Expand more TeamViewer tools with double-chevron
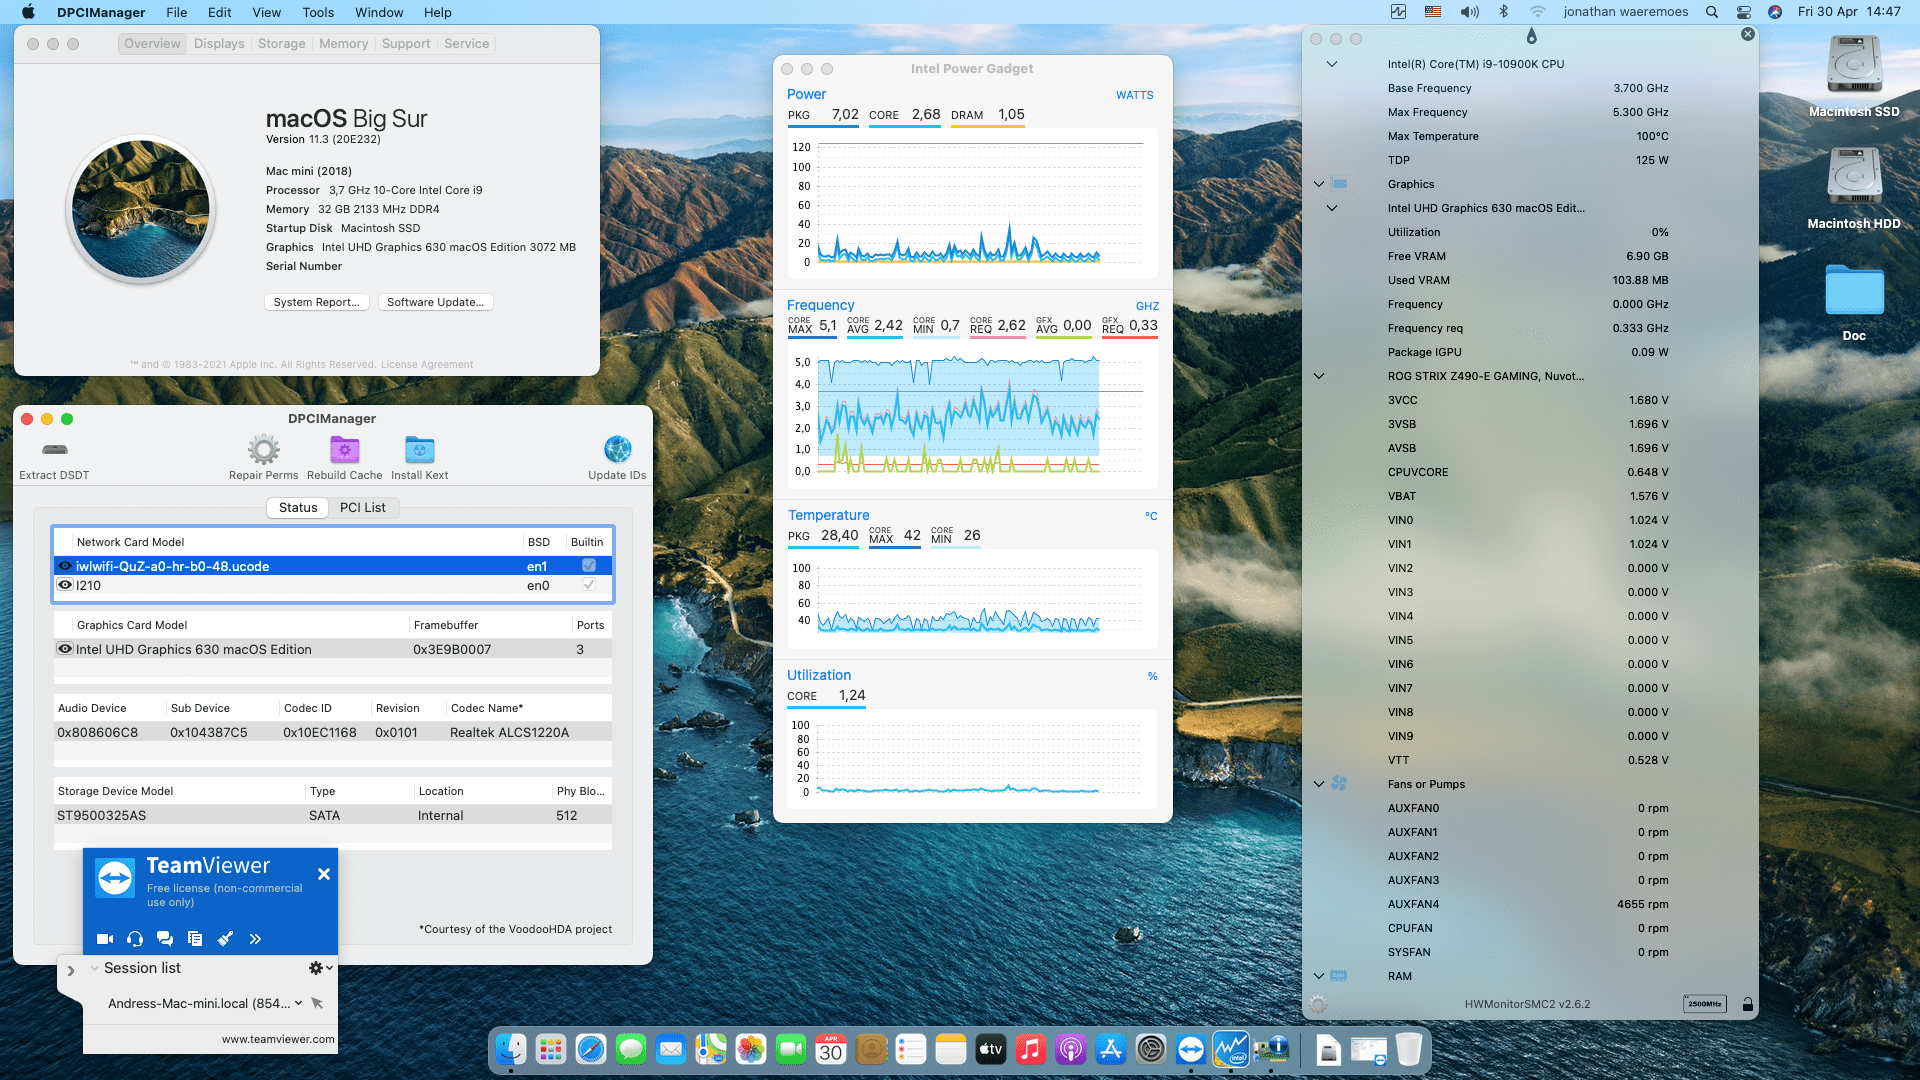 [x=255, y=939]
